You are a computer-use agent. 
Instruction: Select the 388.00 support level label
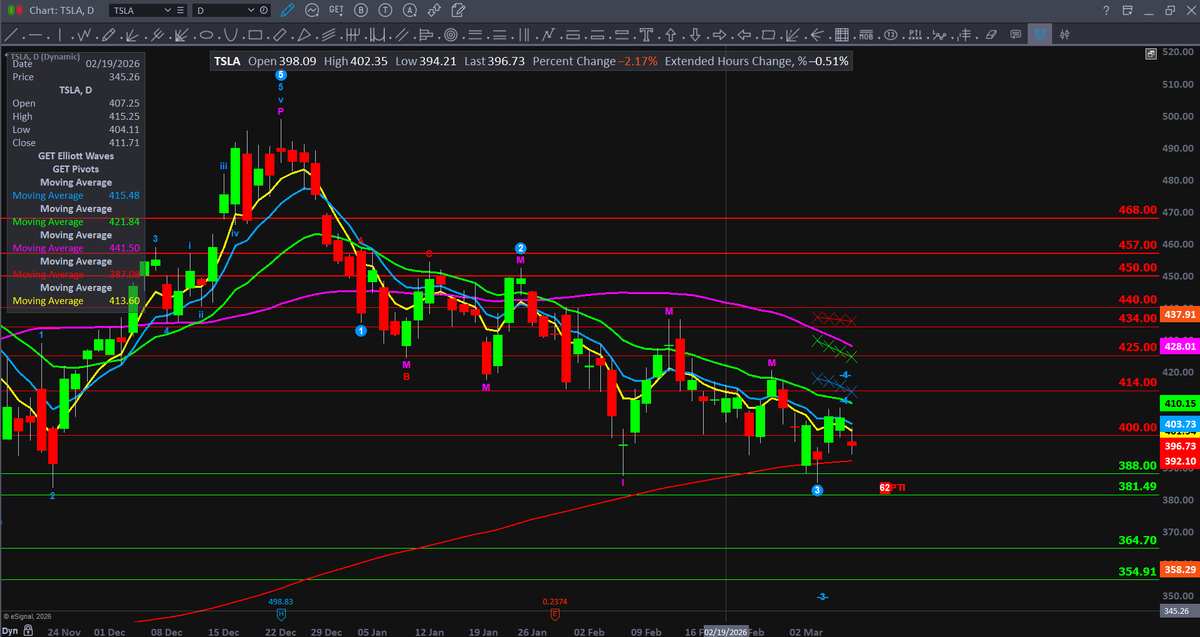pos(1137,466)
